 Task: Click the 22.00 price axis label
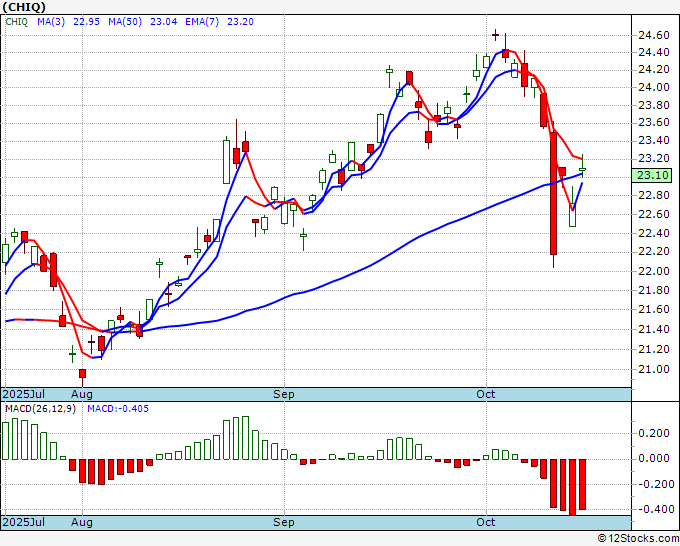click(x=654, y=271)
